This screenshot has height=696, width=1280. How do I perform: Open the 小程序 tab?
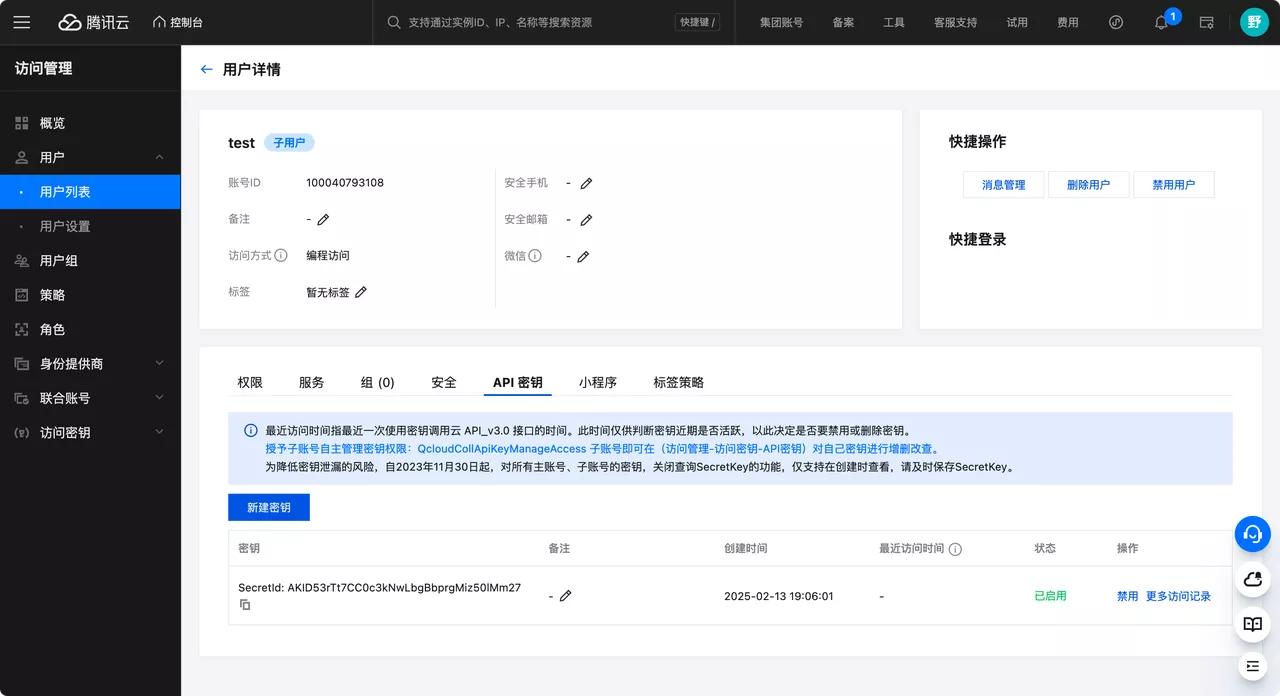coord(597,381)
